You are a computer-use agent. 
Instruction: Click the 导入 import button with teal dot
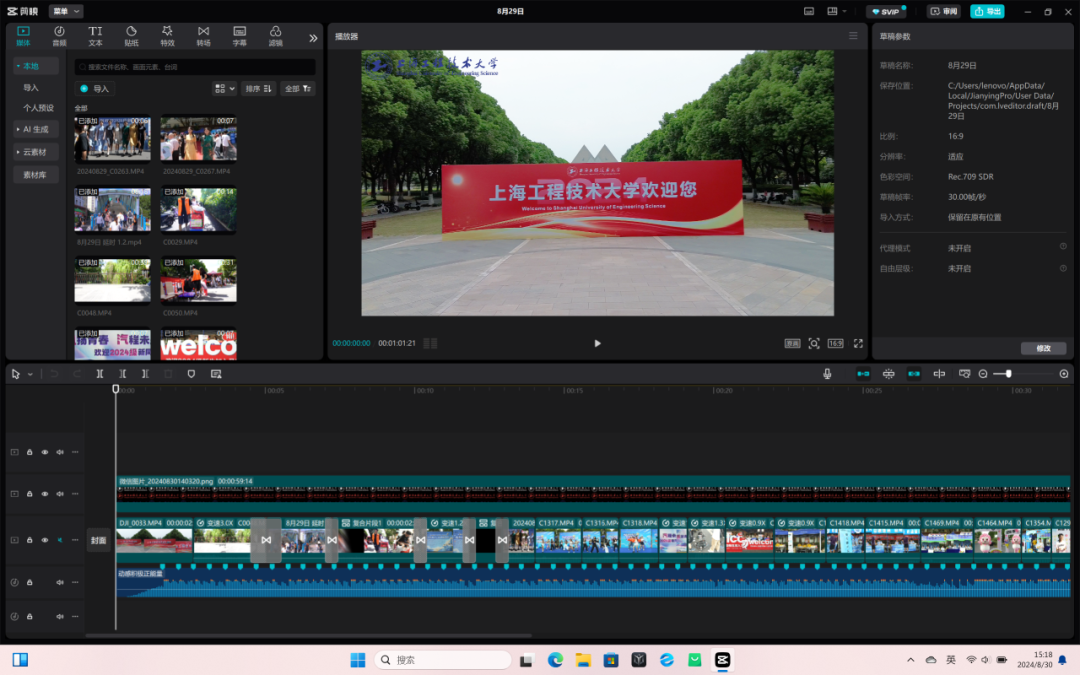coord(95,88)
